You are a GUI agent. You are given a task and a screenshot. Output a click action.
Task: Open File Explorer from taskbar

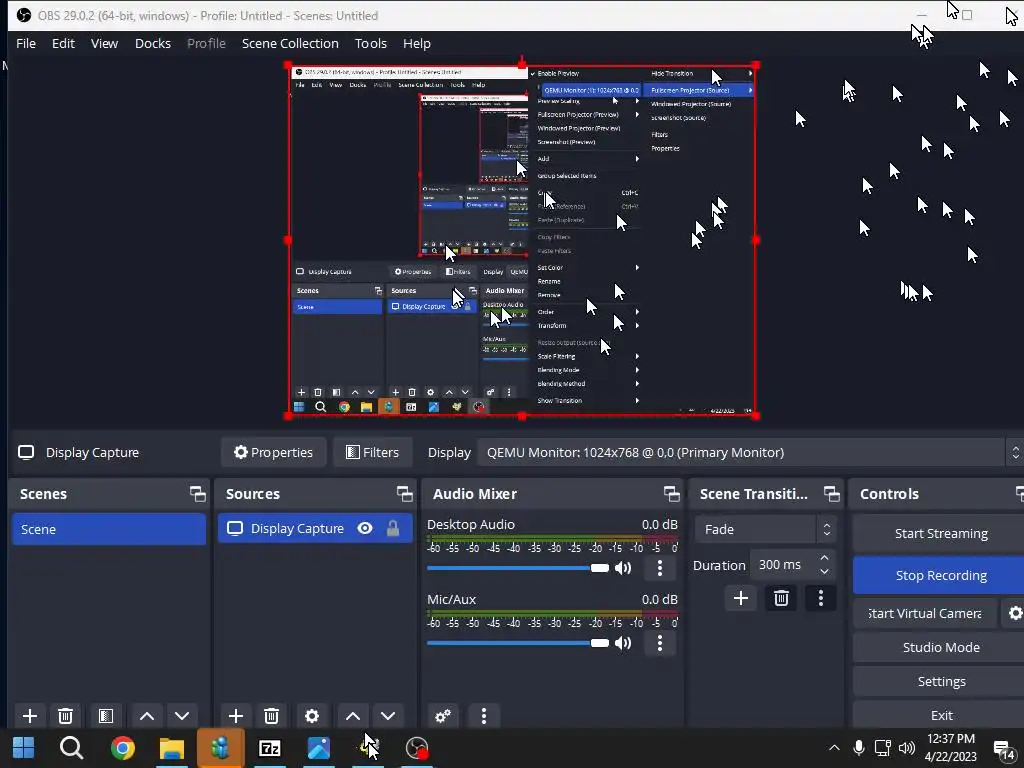172,748
